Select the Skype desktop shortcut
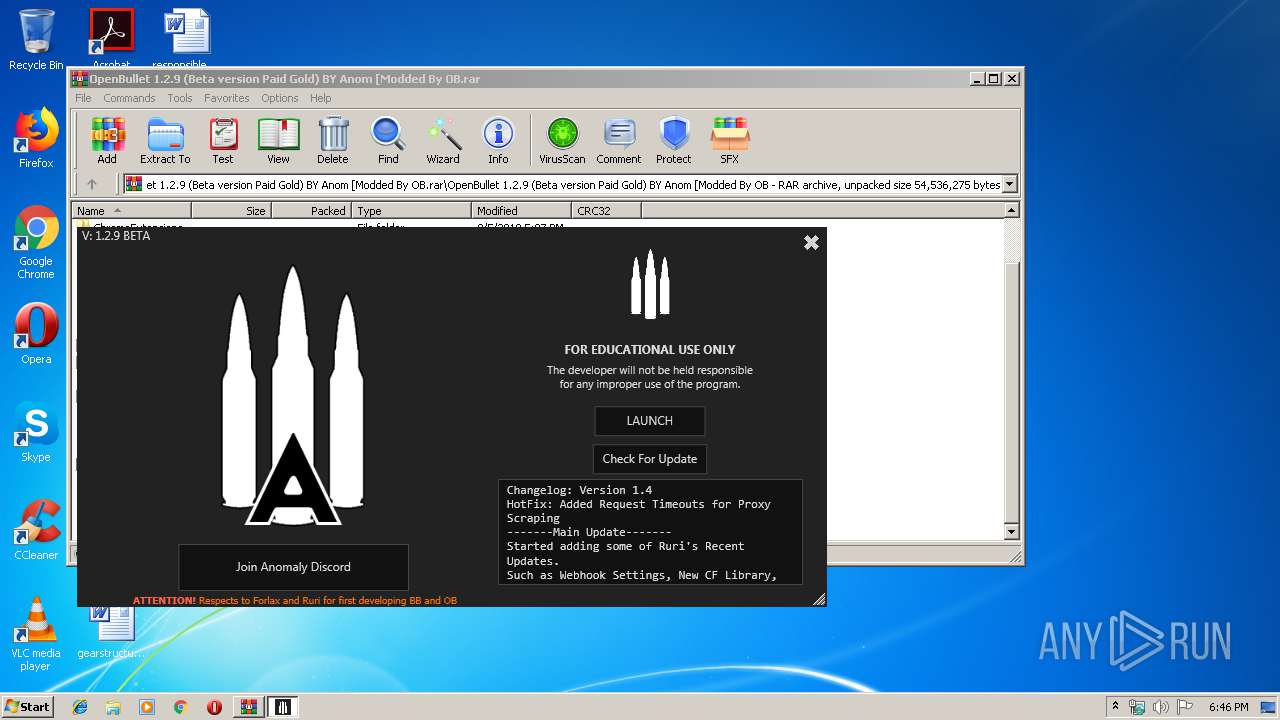The width and height of the screenshot is (1280, 720). (36, 433)
